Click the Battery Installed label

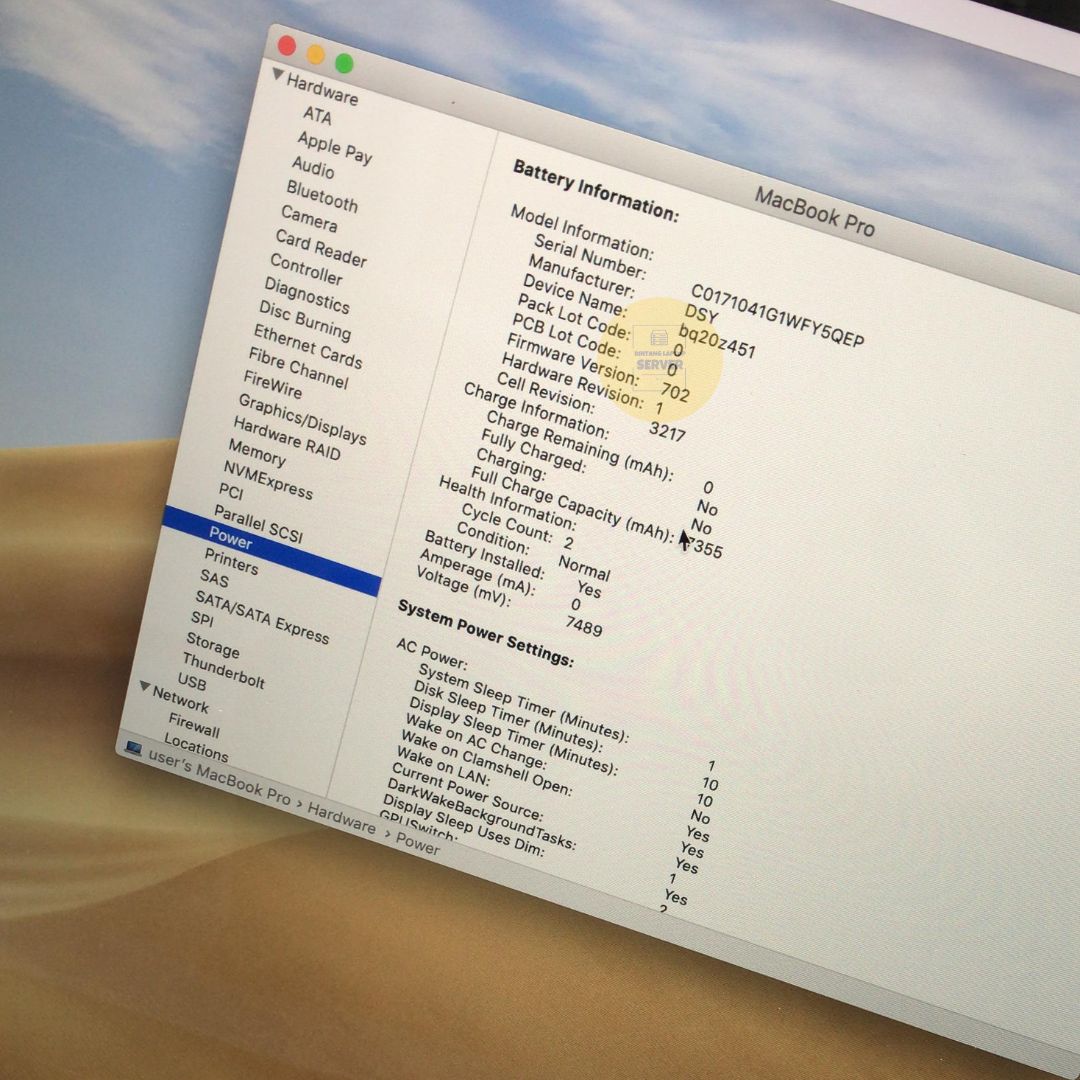pyautogui.click(x=485, y=554)
